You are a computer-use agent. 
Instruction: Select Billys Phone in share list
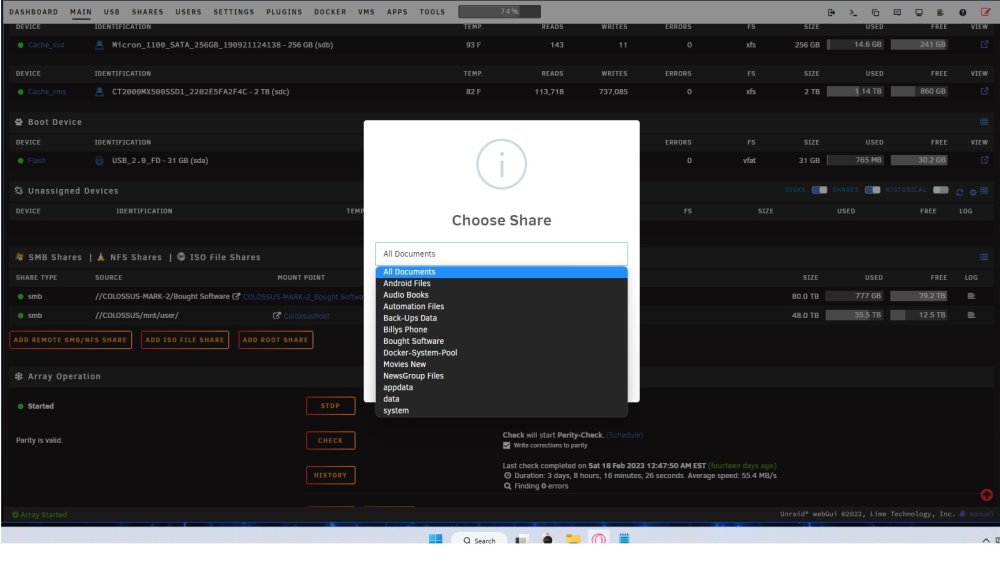501,330
